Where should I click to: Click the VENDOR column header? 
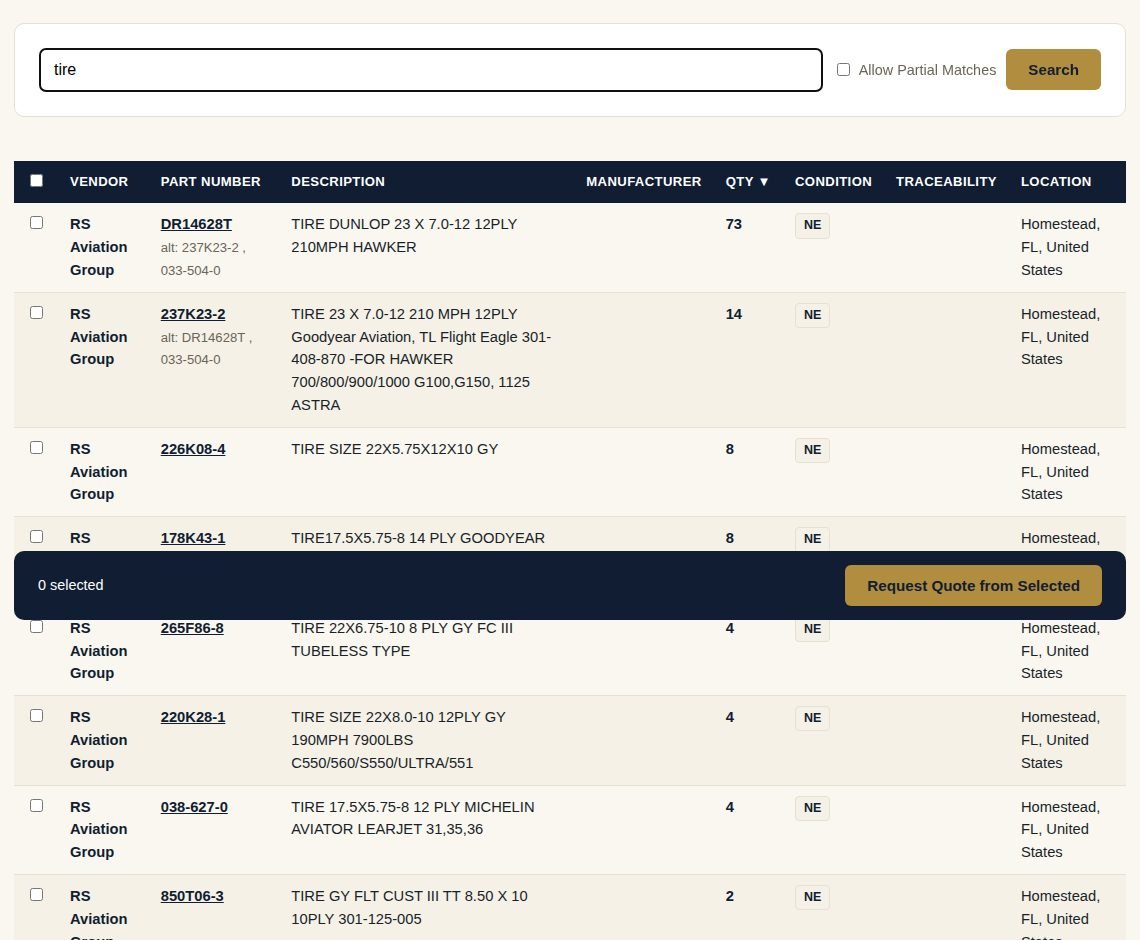pos(99,182)
